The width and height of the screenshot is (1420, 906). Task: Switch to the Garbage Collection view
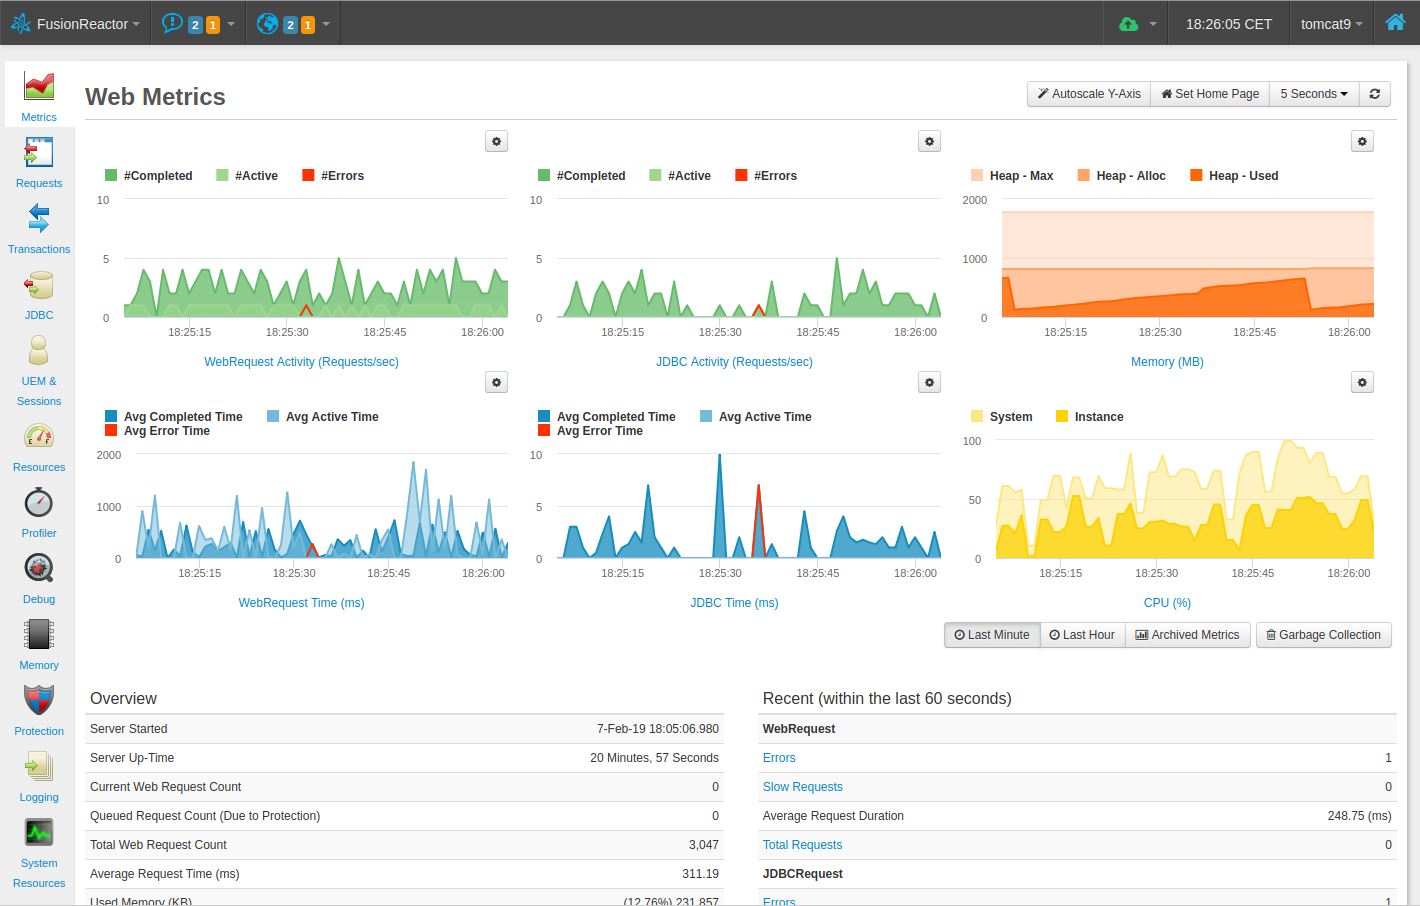point(1323,635)
